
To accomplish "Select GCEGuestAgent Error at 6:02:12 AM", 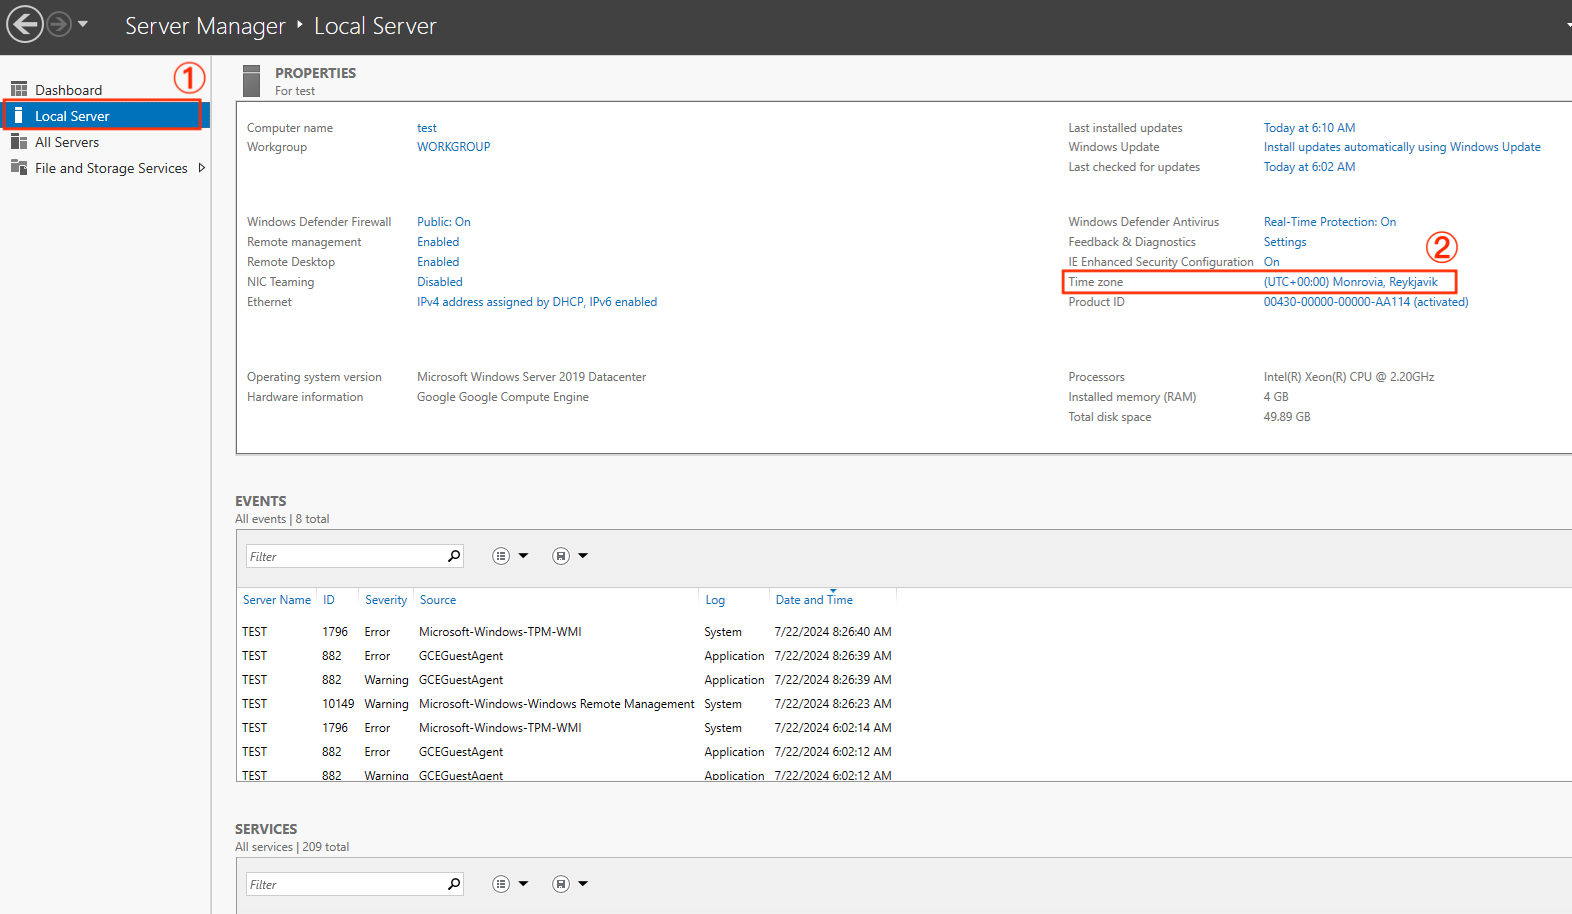I will click(x=567, y=752).
